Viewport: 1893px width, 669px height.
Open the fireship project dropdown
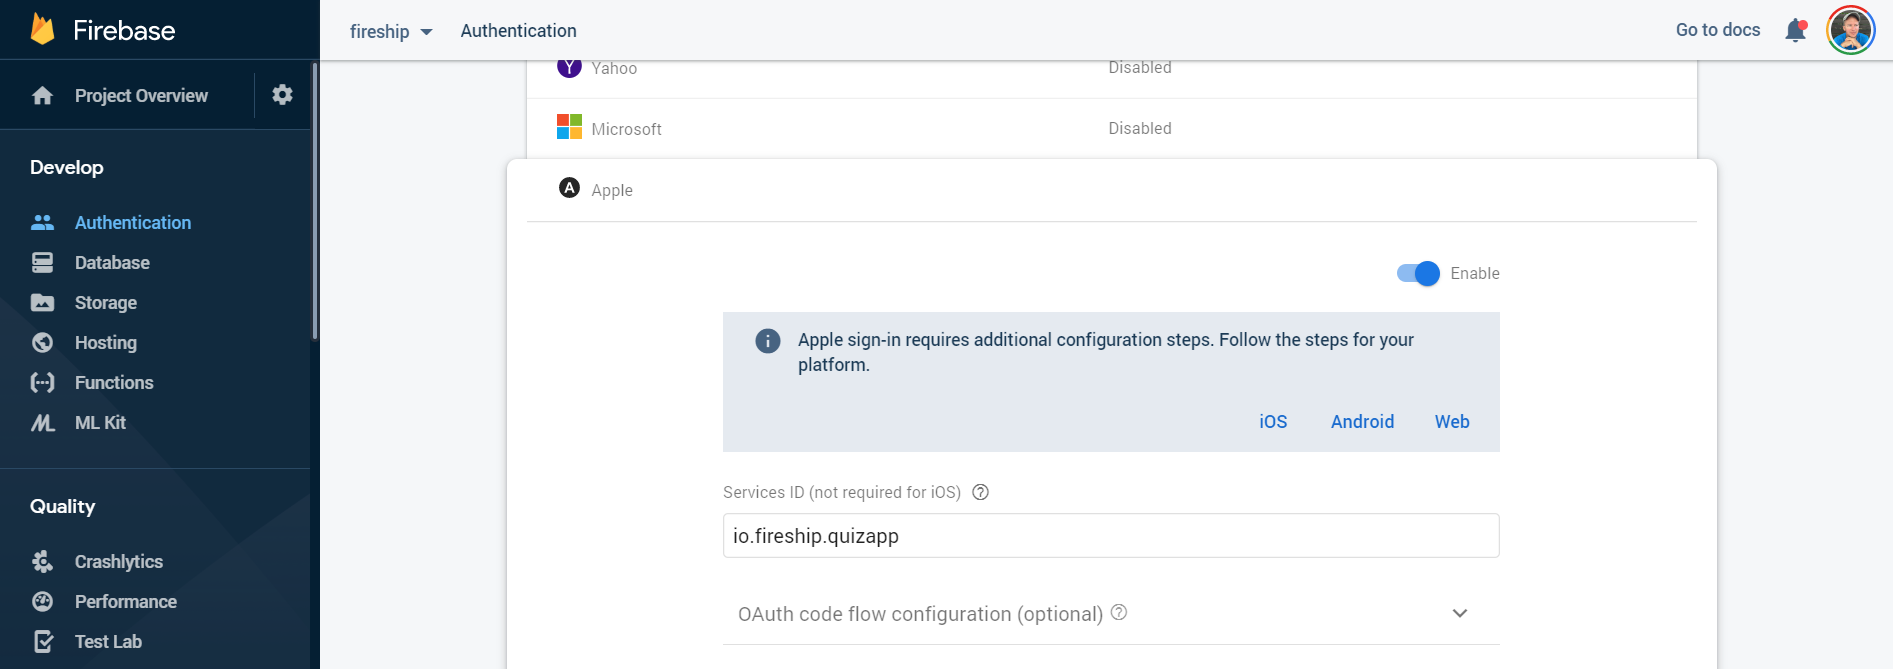pos(391,31)
